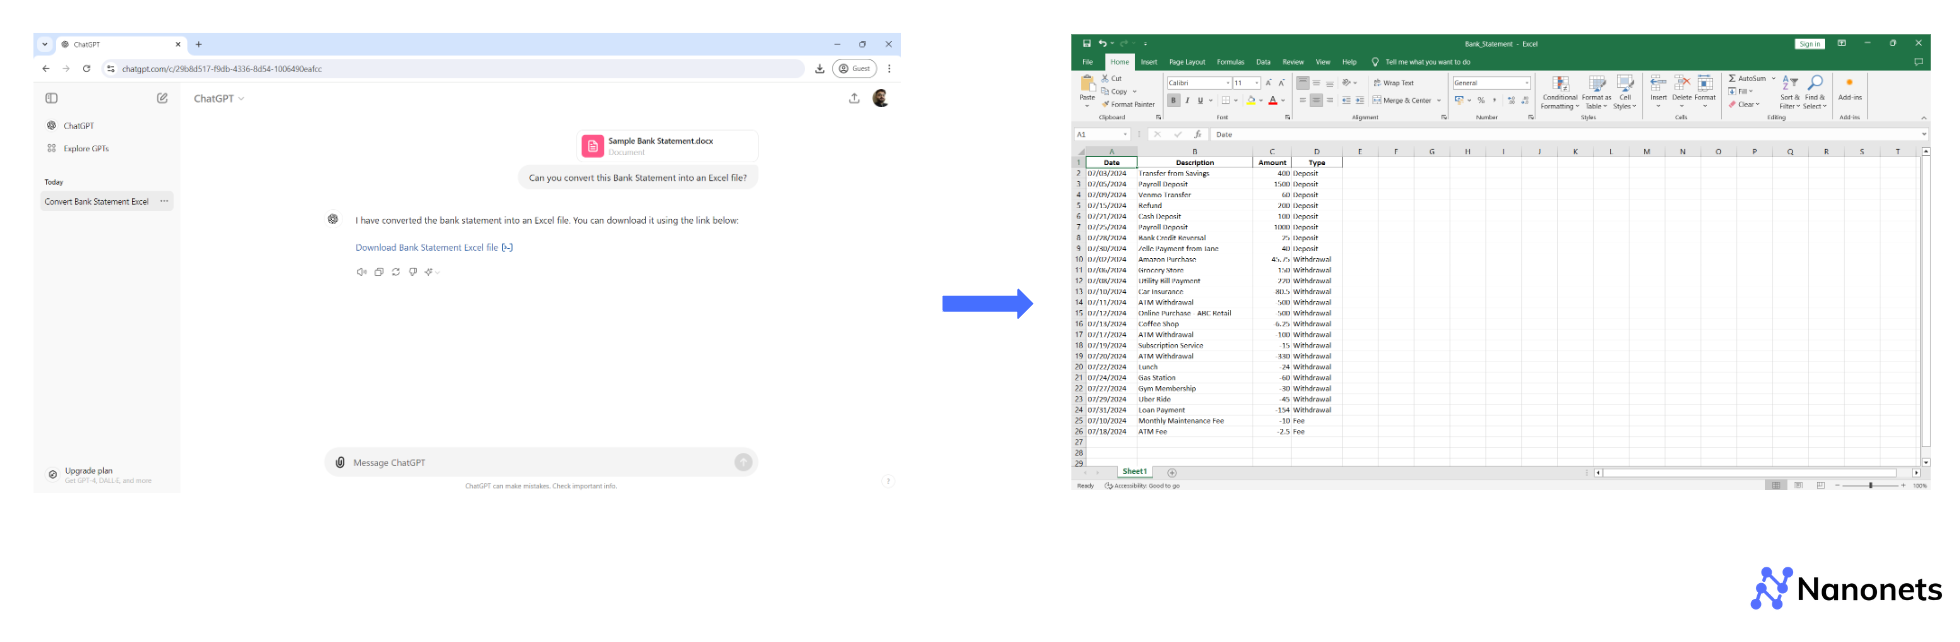Click the insert function fx icon

click(1197, 134)
